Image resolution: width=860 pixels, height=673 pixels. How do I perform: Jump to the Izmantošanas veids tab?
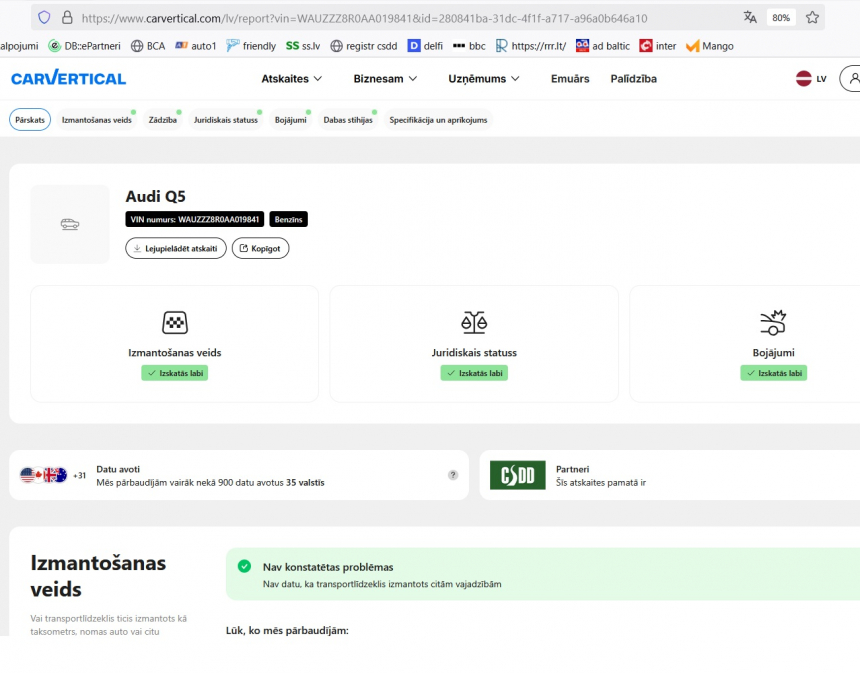pos(97,120)
